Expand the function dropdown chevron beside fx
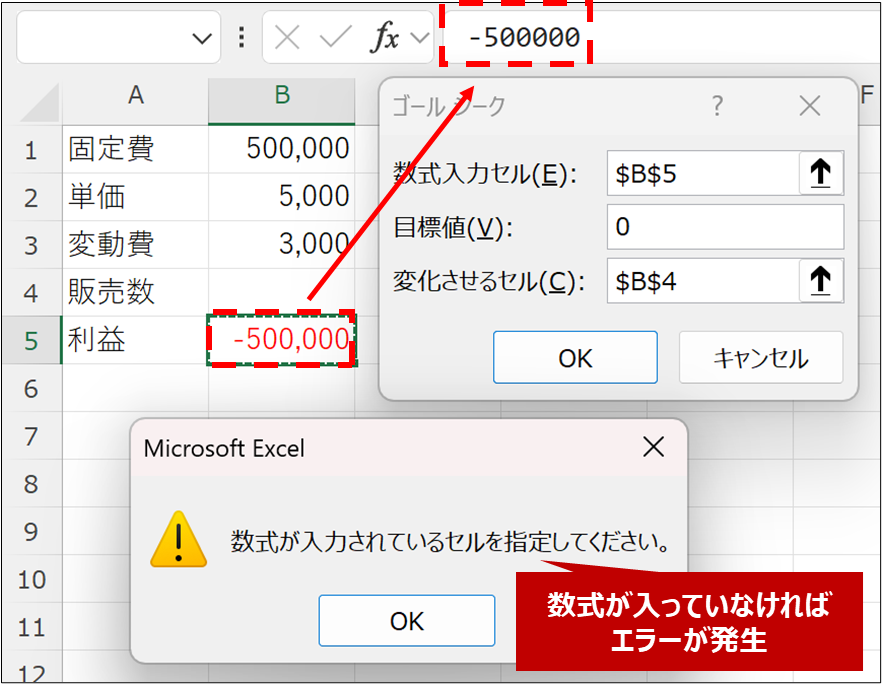The height and width of the screenshot is (684, 882). pyautogui.click(x=419, y=38)
